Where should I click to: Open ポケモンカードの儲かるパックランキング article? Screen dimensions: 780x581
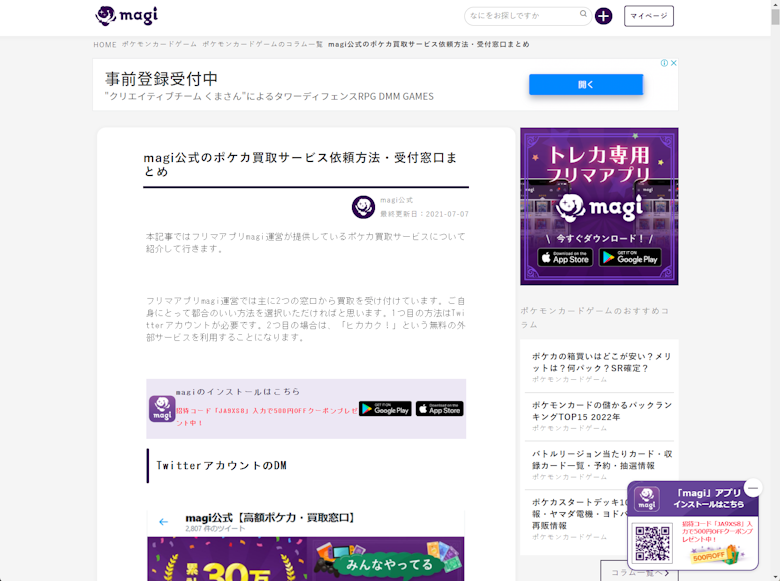601,411
